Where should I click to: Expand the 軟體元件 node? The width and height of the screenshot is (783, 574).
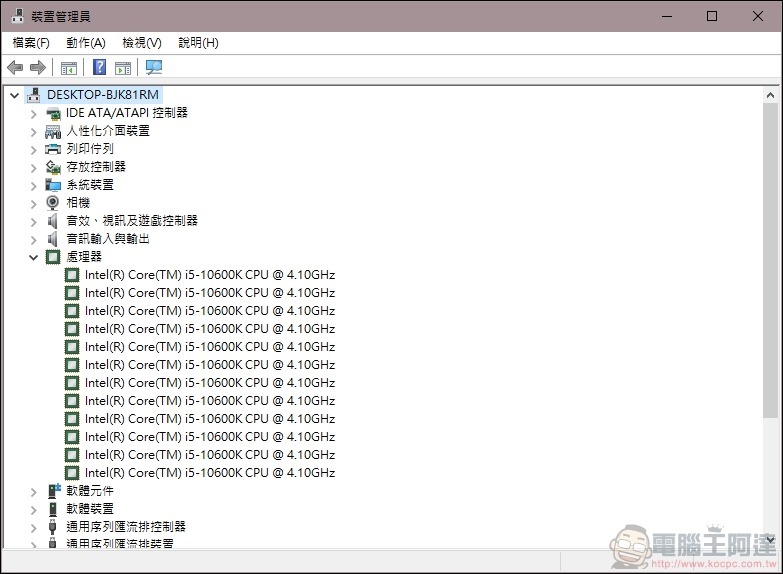pos(33,492)
